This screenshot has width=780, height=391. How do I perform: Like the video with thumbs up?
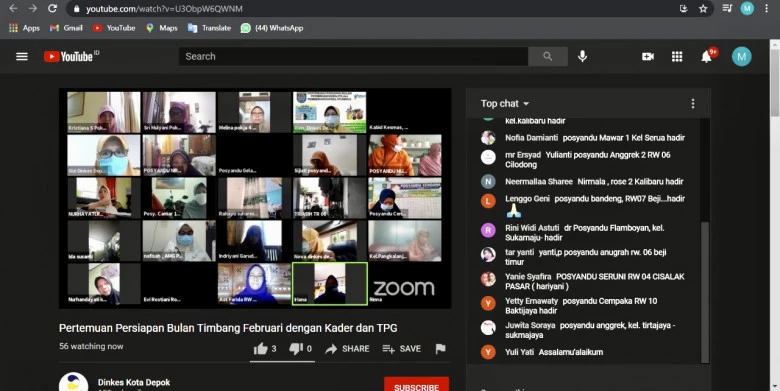coord(265,349)
